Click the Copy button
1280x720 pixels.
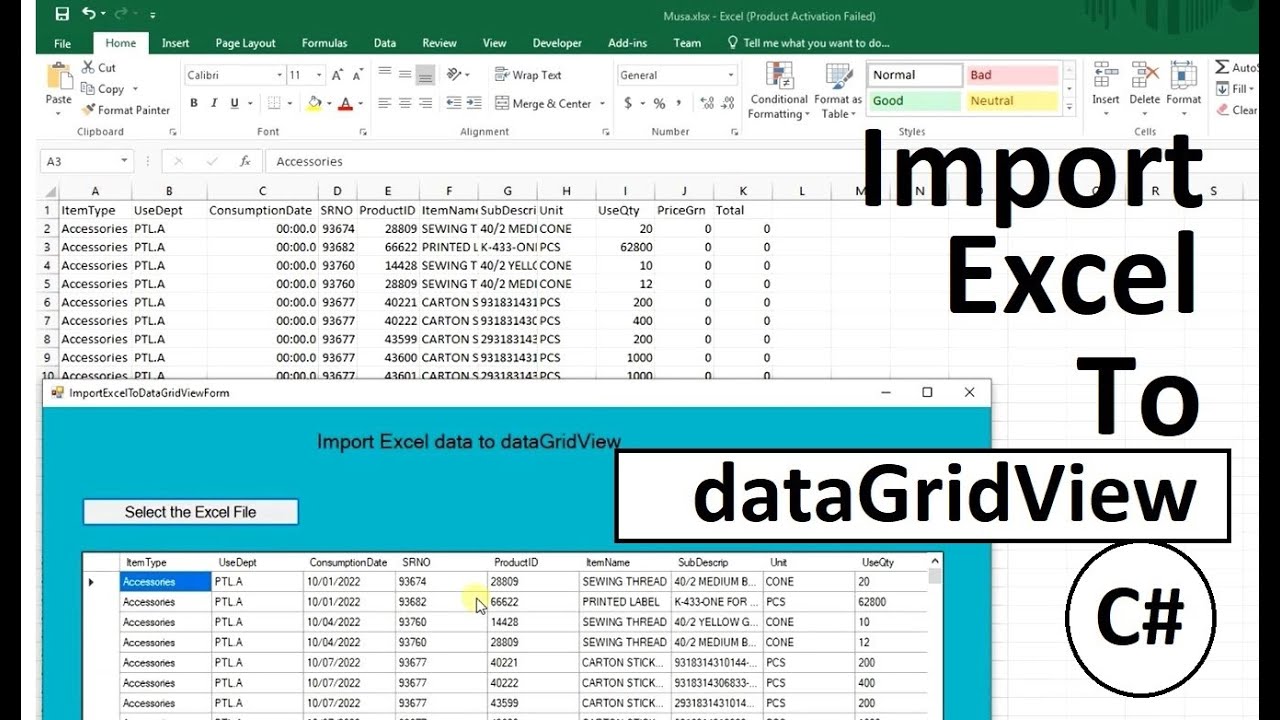[103, 89]
